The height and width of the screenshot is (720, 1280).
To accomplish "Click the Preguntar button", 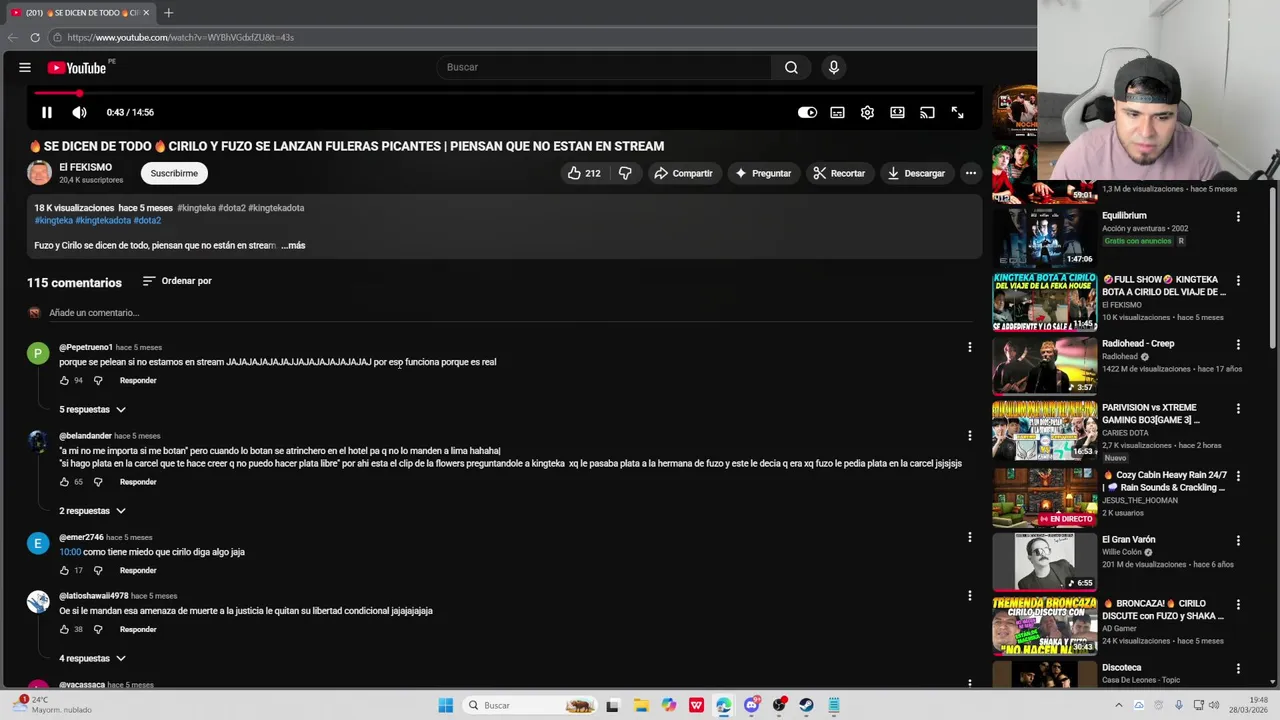I will pos(763,173).
